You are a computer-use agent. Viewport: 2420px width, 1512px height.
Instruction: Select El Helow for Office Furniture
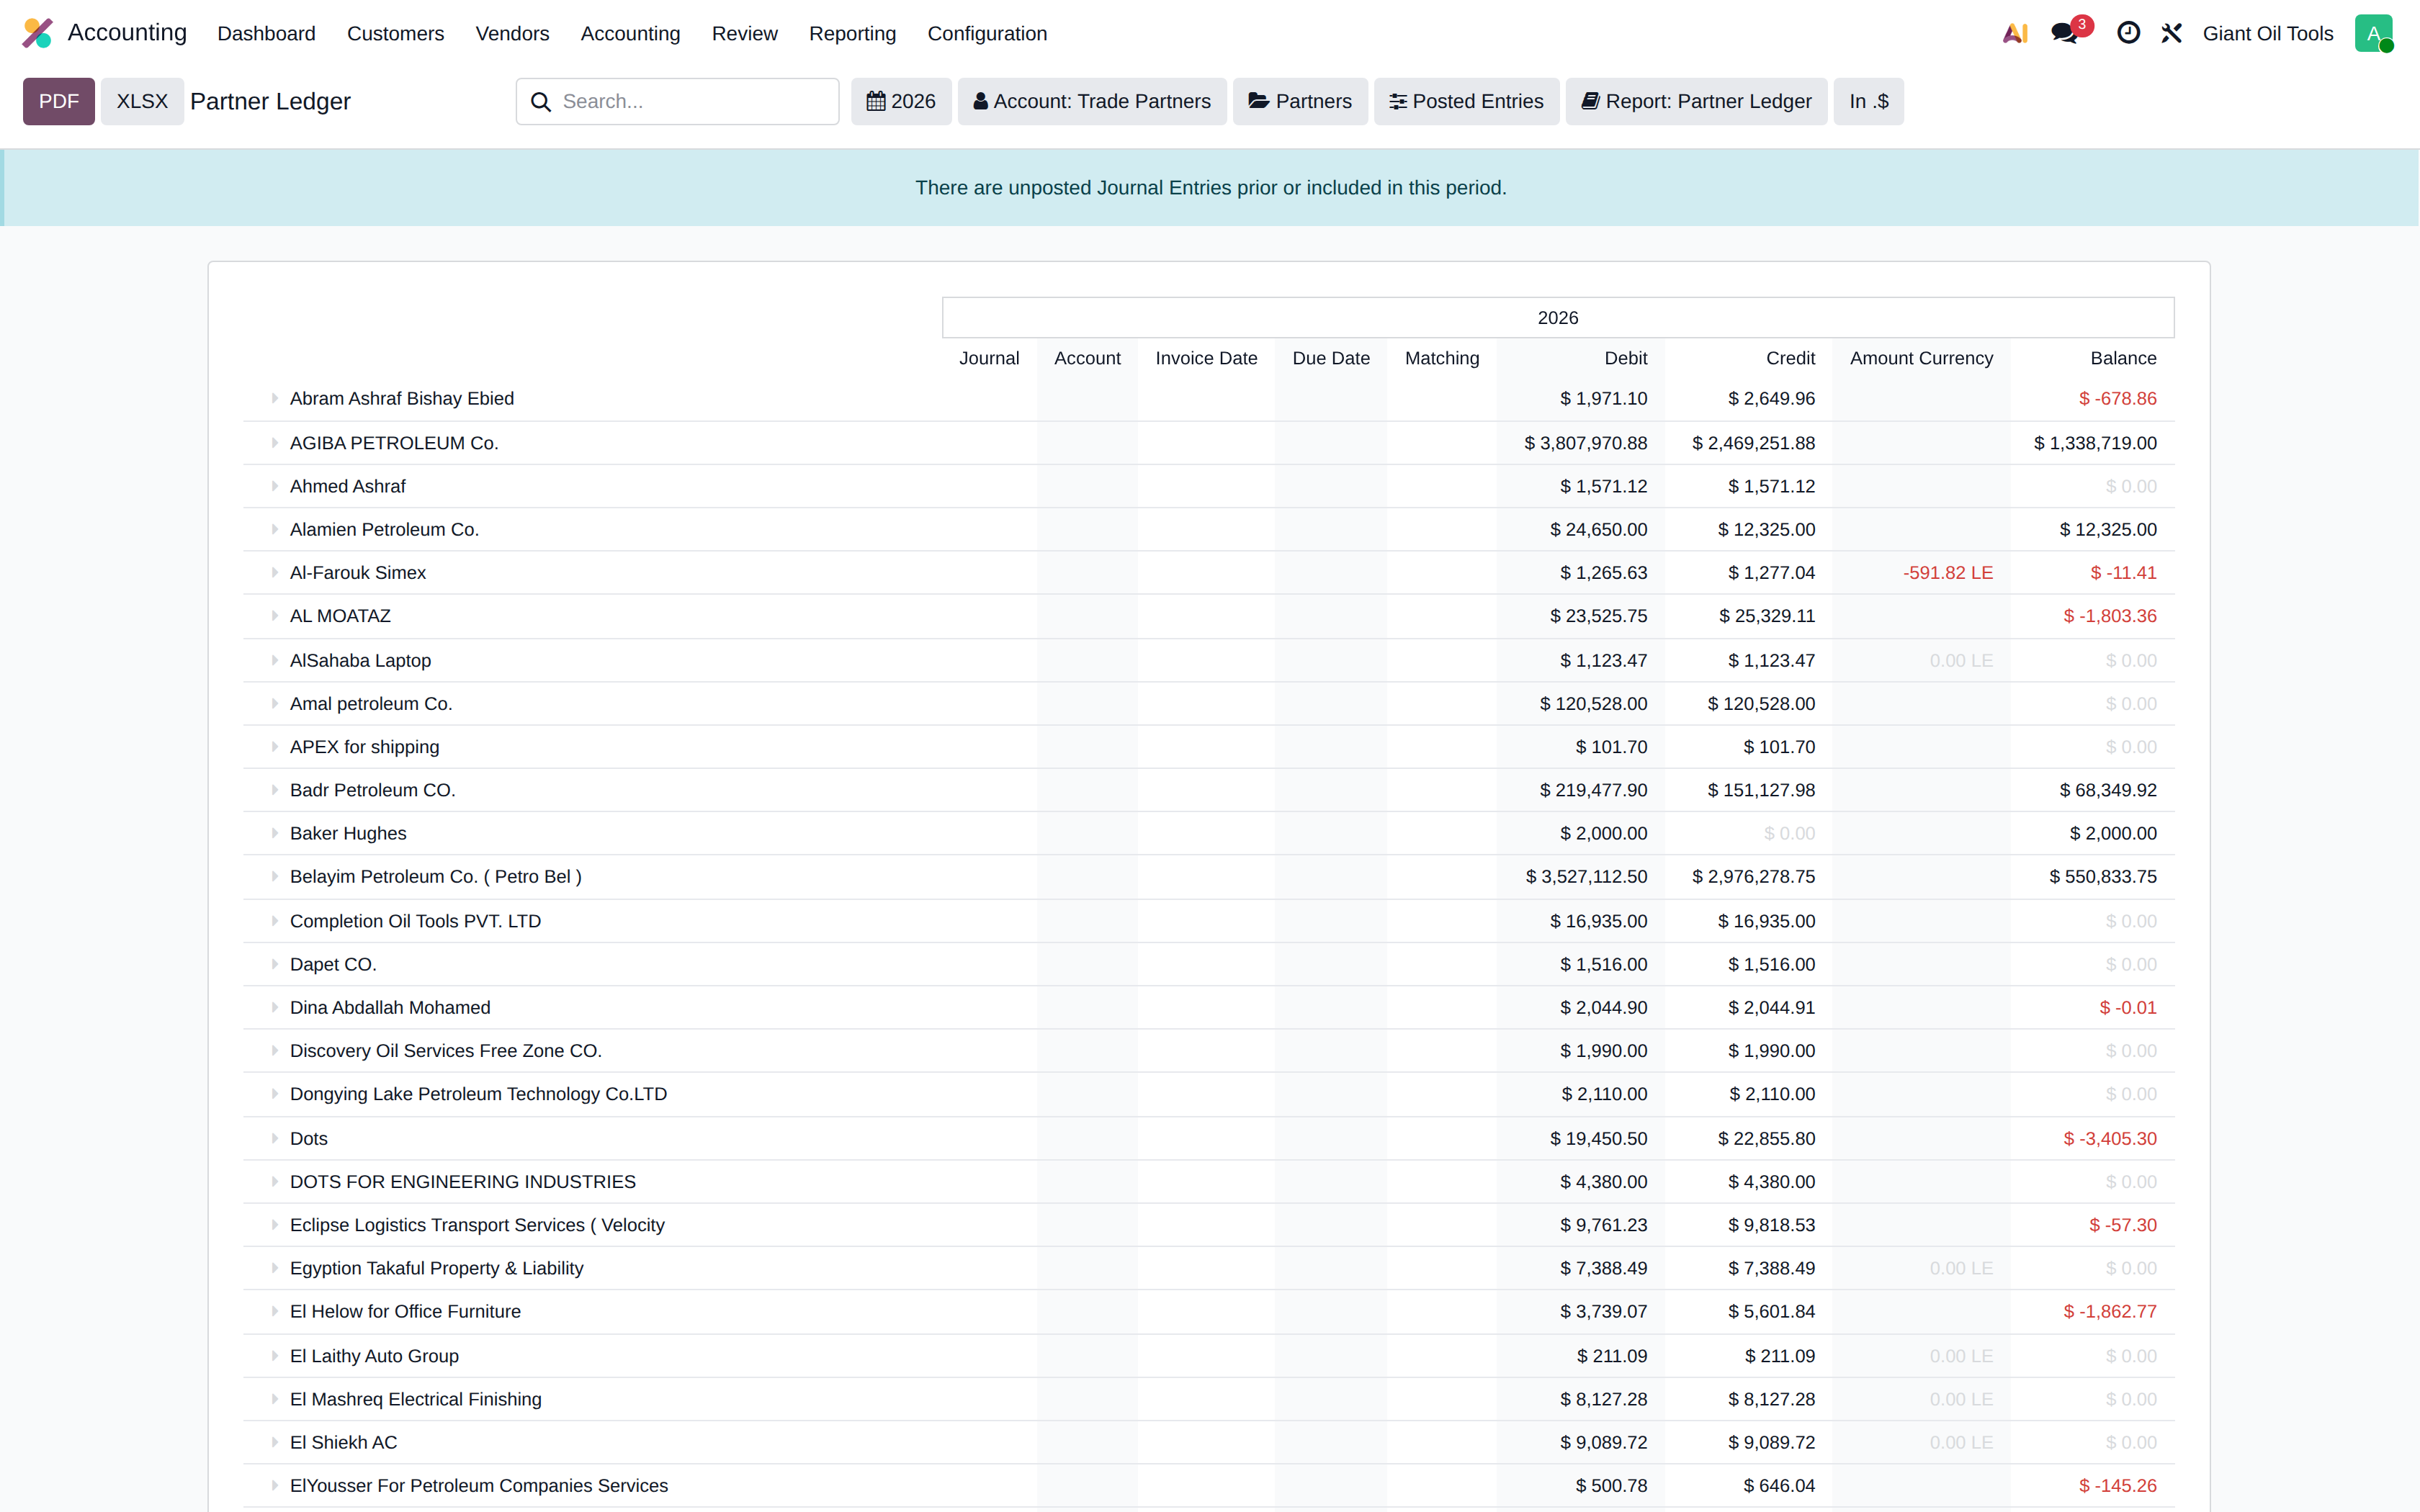pyautogui.click(x=405, y=1311)
